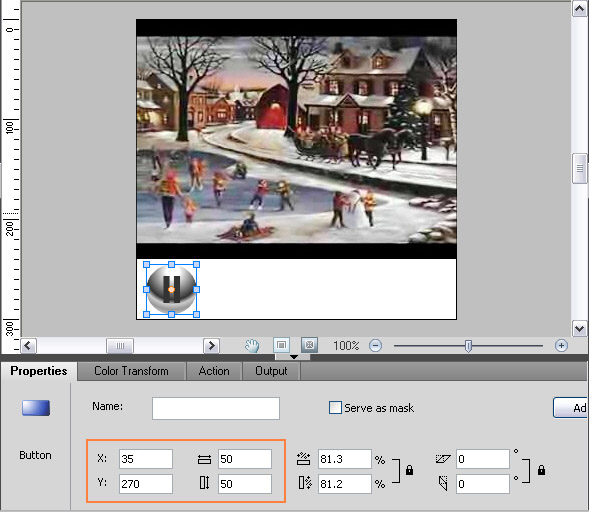Click the width icon beside 50

click(204, 459)
